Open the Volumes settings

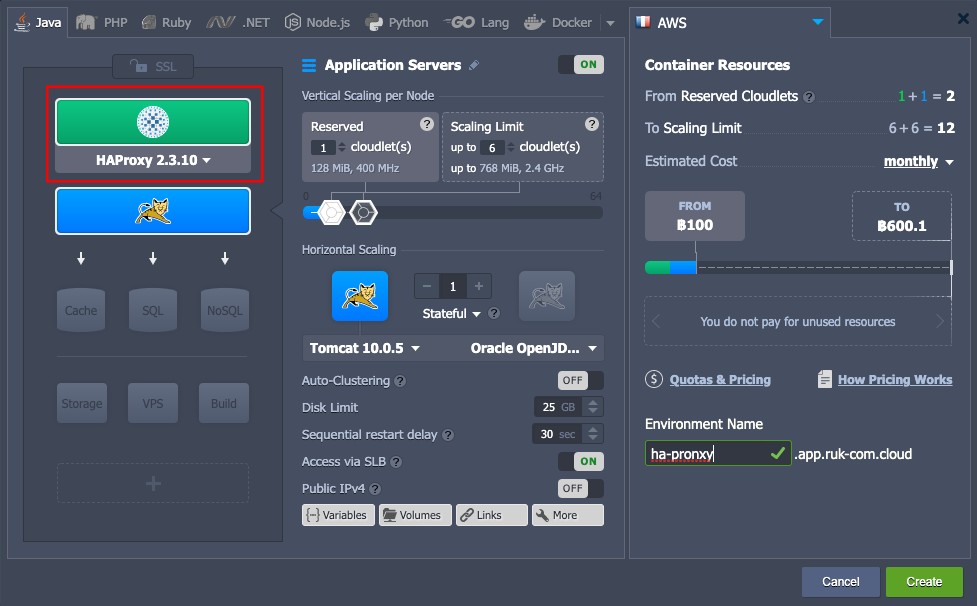pyautogui.click(x=415, y=515)
